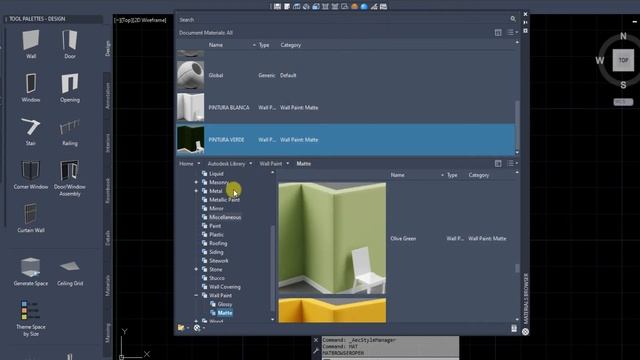This screenshot has height=360, width=640.
Task: Switch to the Materials palette tab
Action: (108, 285)
